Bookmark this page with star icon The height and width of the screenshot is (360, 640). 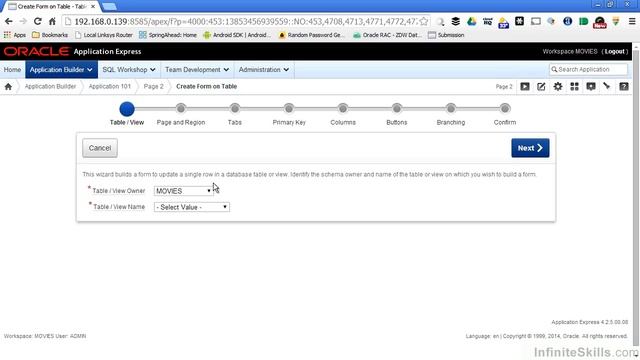coord(424,21)
